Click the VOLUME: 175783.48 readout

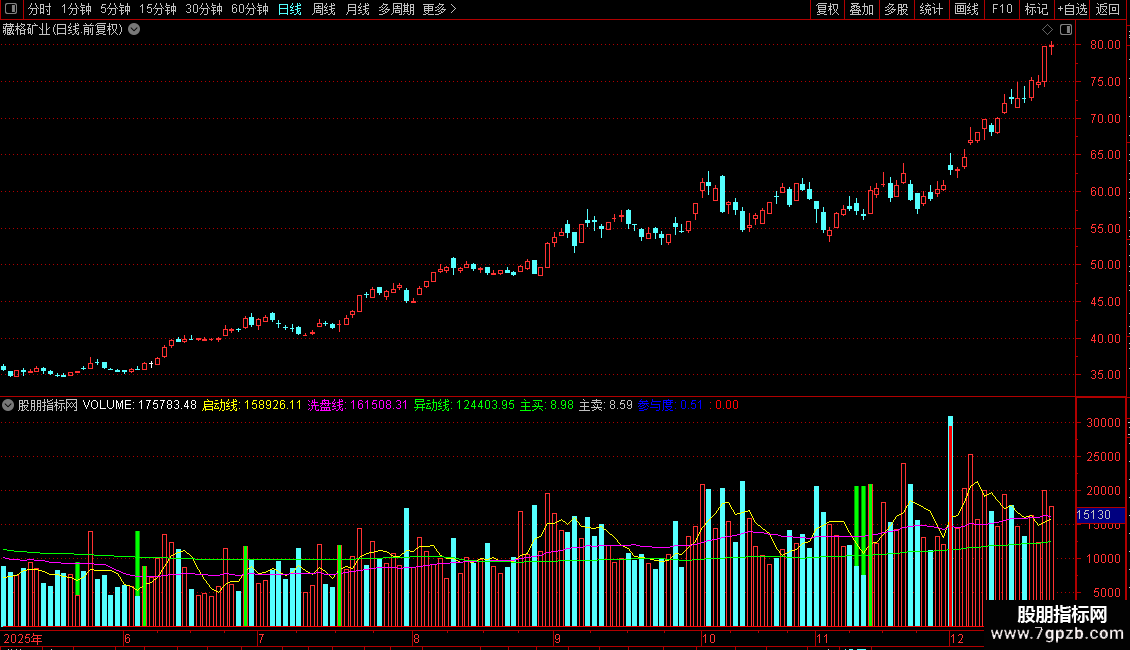pos(140,405)
